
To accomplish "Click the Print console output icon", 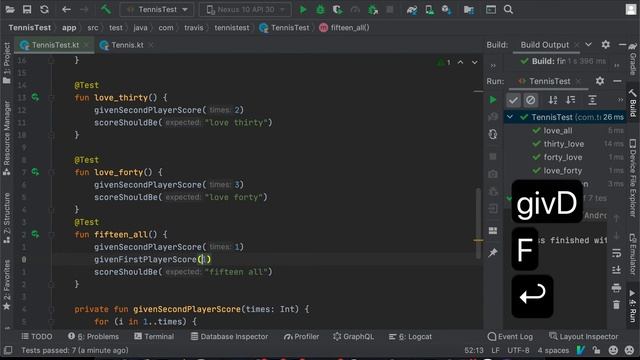I will pyautogui.click(x=616, y=288).
